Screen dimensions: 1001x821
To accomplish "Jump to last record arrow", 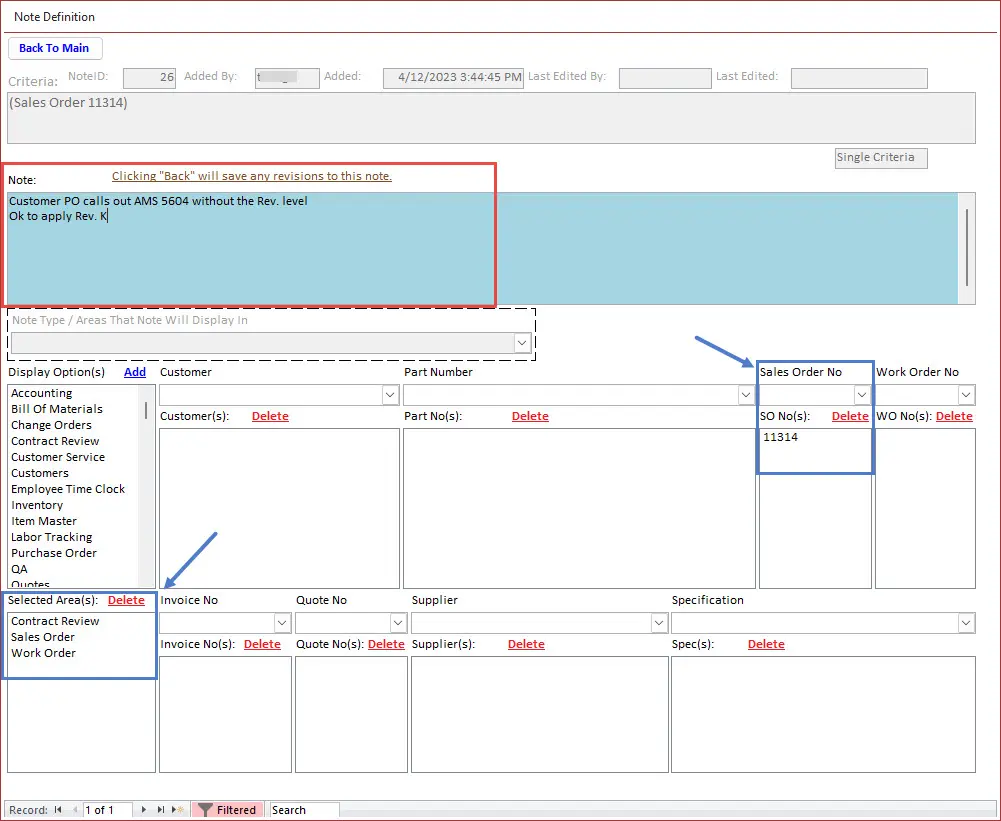I will [x=161, y=810].
